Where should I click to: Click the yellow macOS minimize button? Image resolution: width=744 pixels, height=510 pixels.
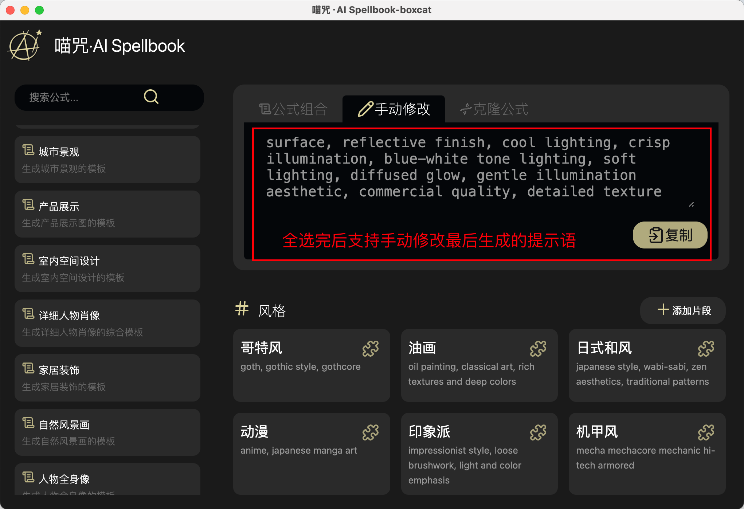25,10
